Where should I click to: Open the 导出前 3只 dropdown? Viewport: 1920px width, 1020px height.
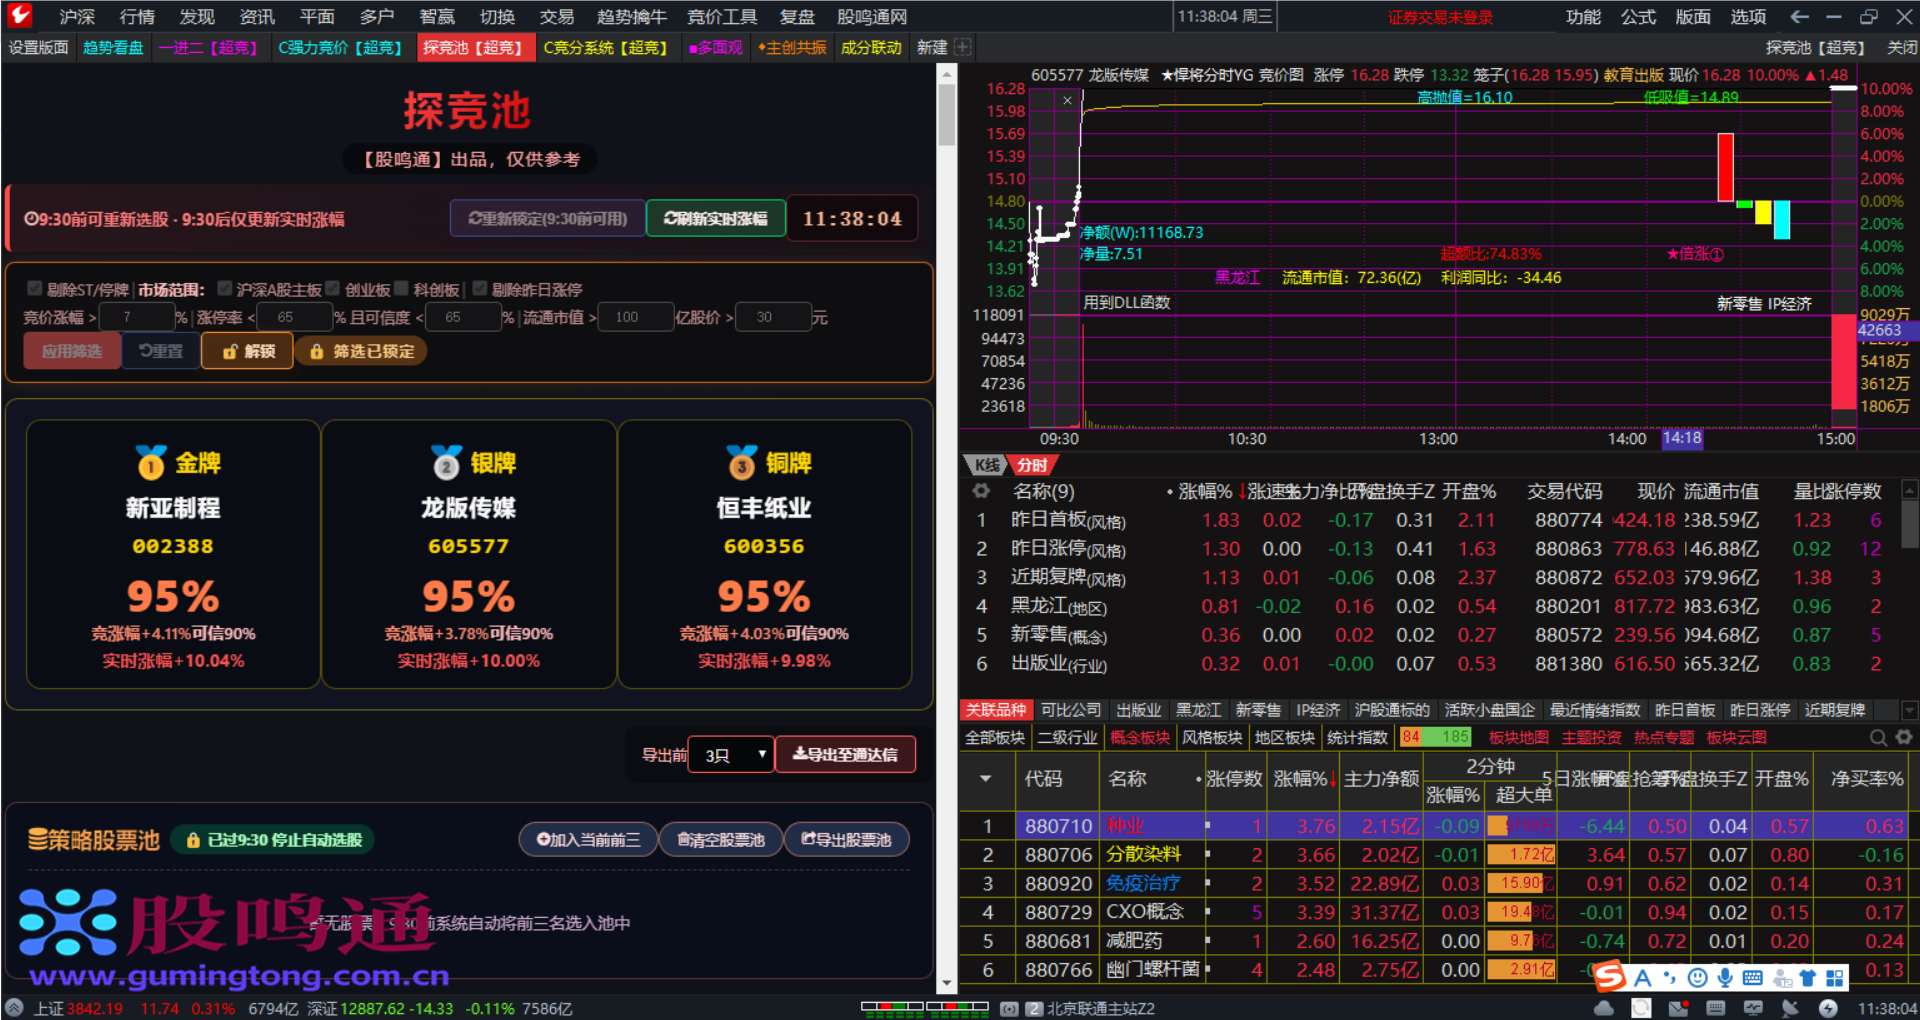coord(732,754)
